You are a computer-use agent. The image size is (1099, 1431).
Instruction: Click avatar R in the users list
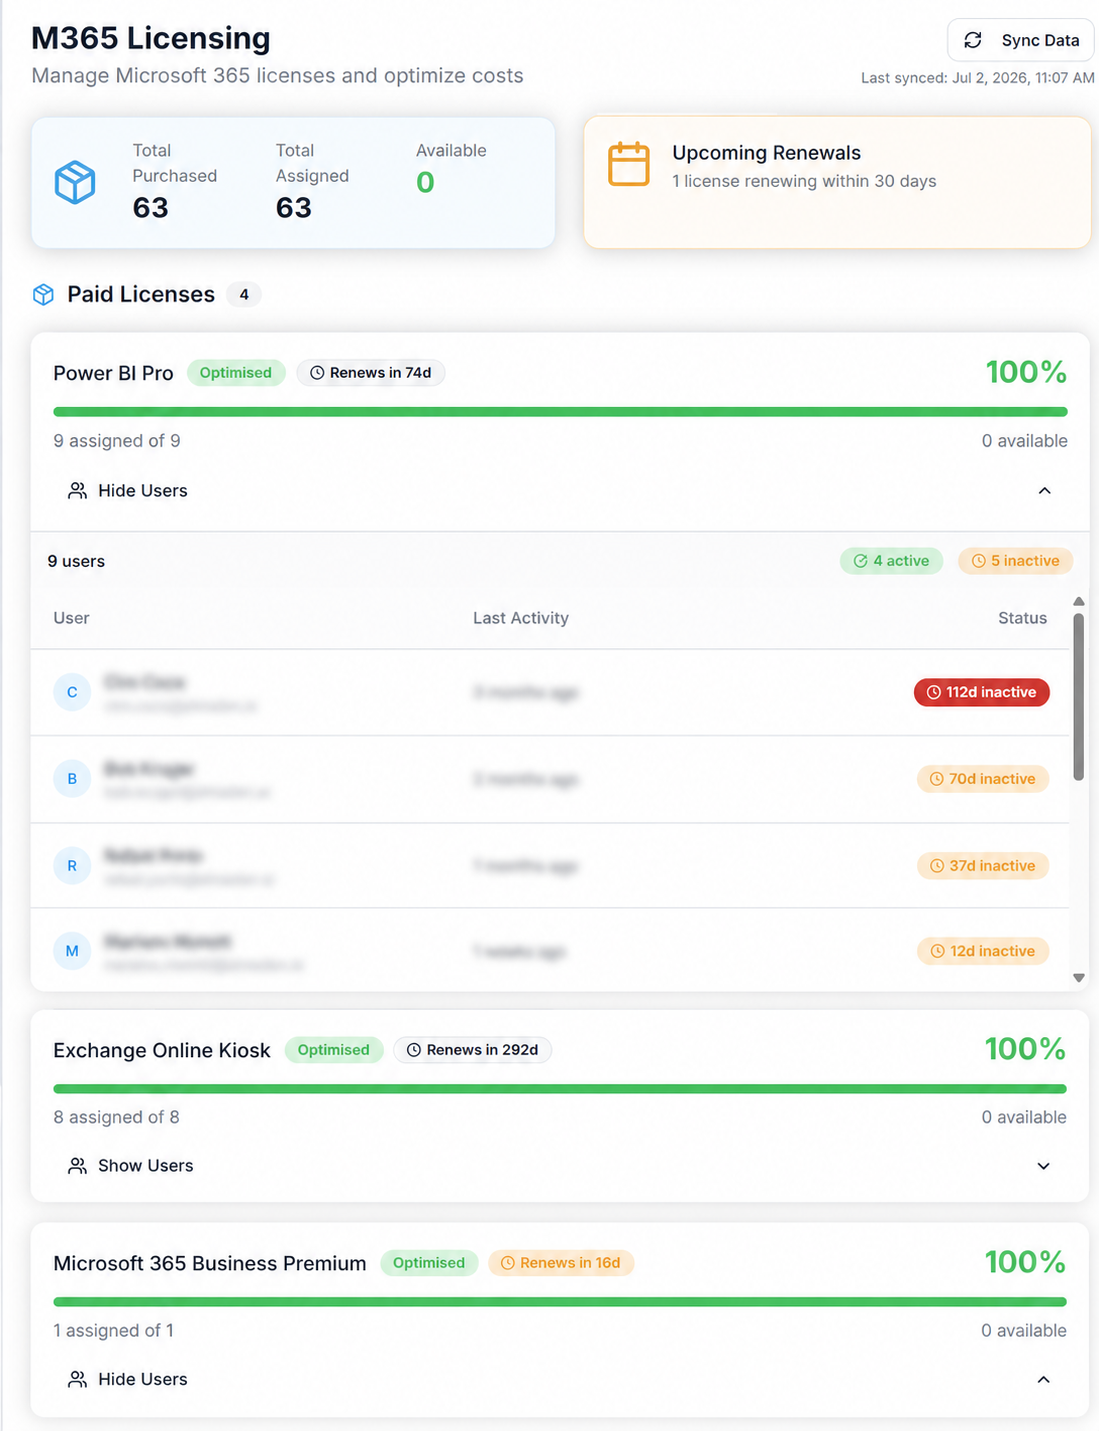pos(72,866)
